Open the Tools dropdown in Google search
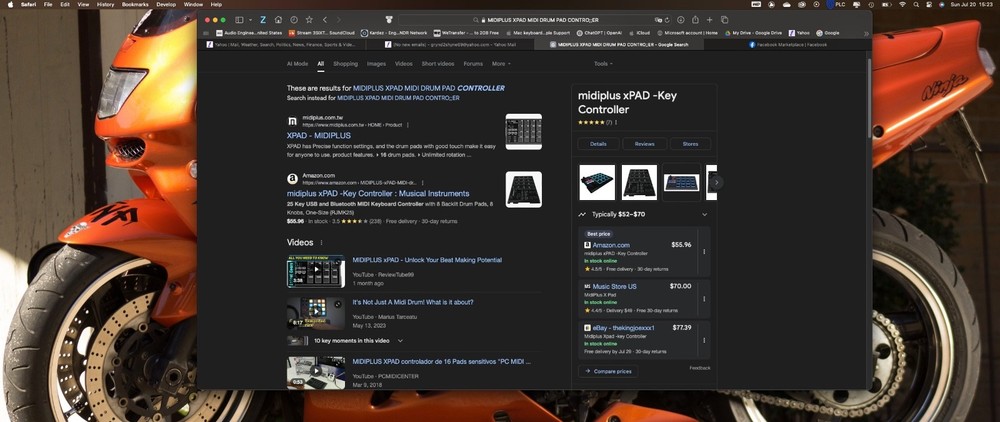This screenshot has width=1000, height=422. click(602, 63)
